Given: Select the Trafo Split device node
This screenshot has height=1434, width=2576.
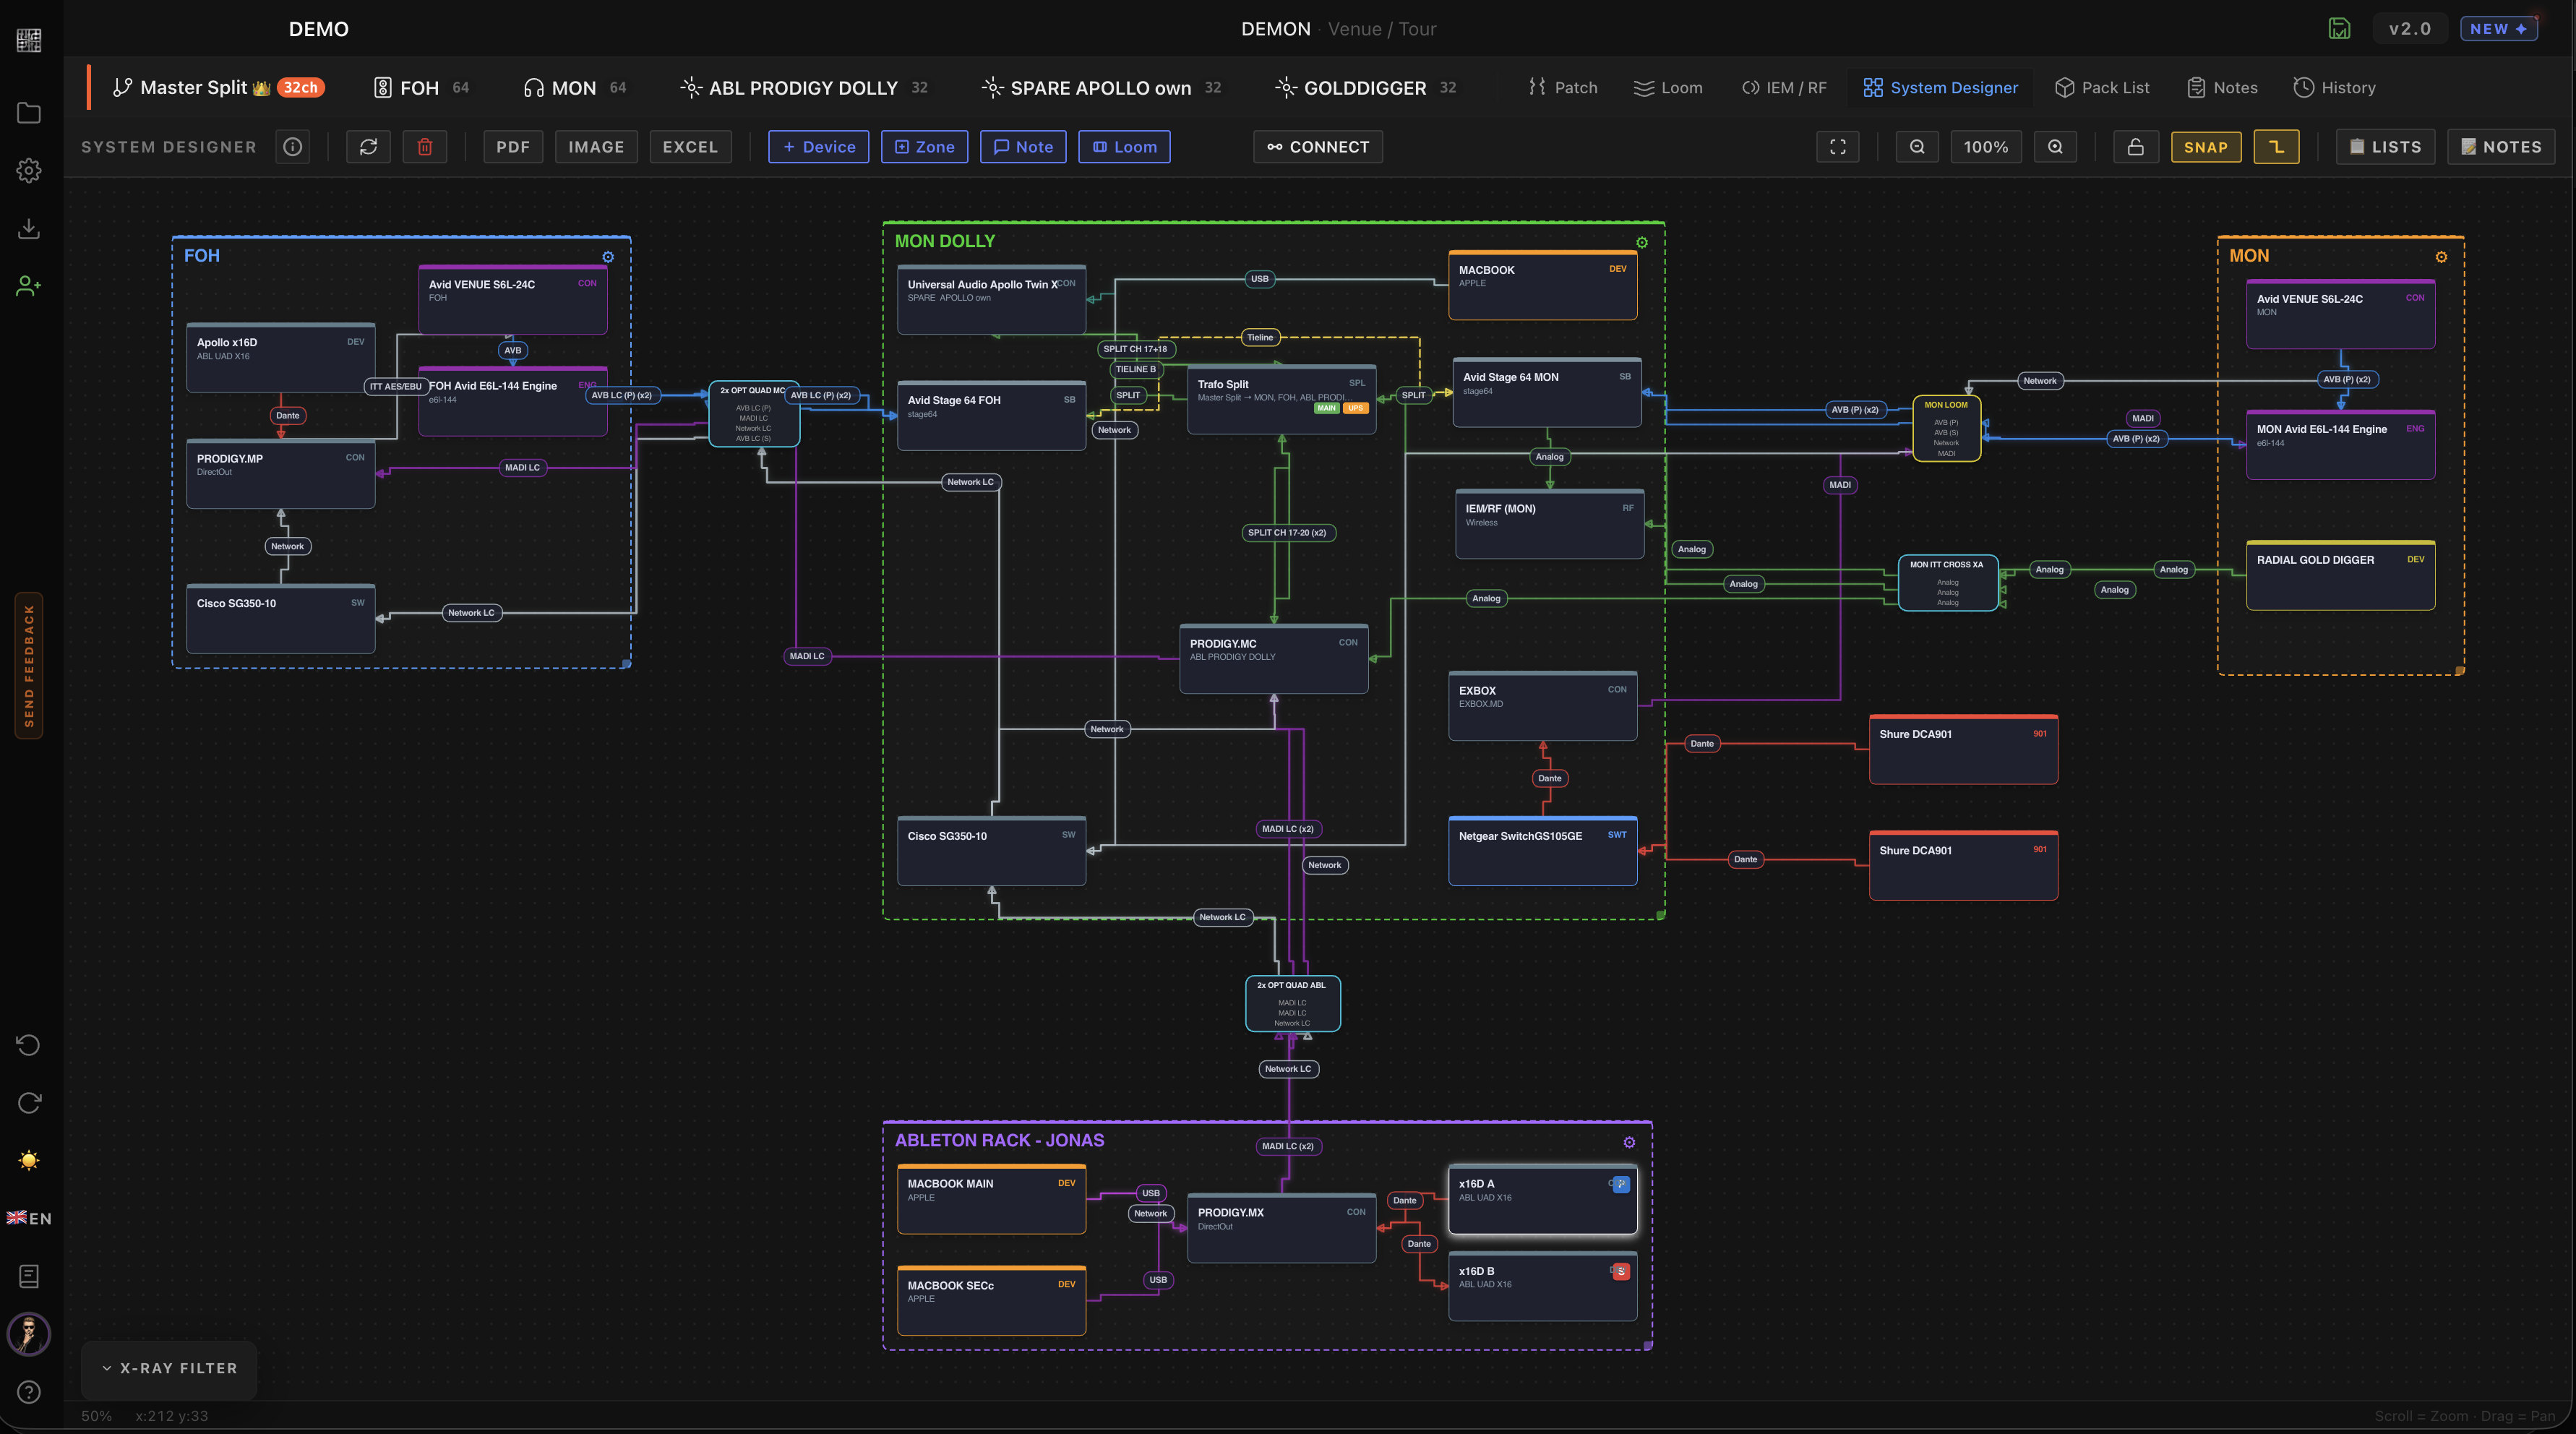Looking at the screenshot, I should tap(1281, 399).
